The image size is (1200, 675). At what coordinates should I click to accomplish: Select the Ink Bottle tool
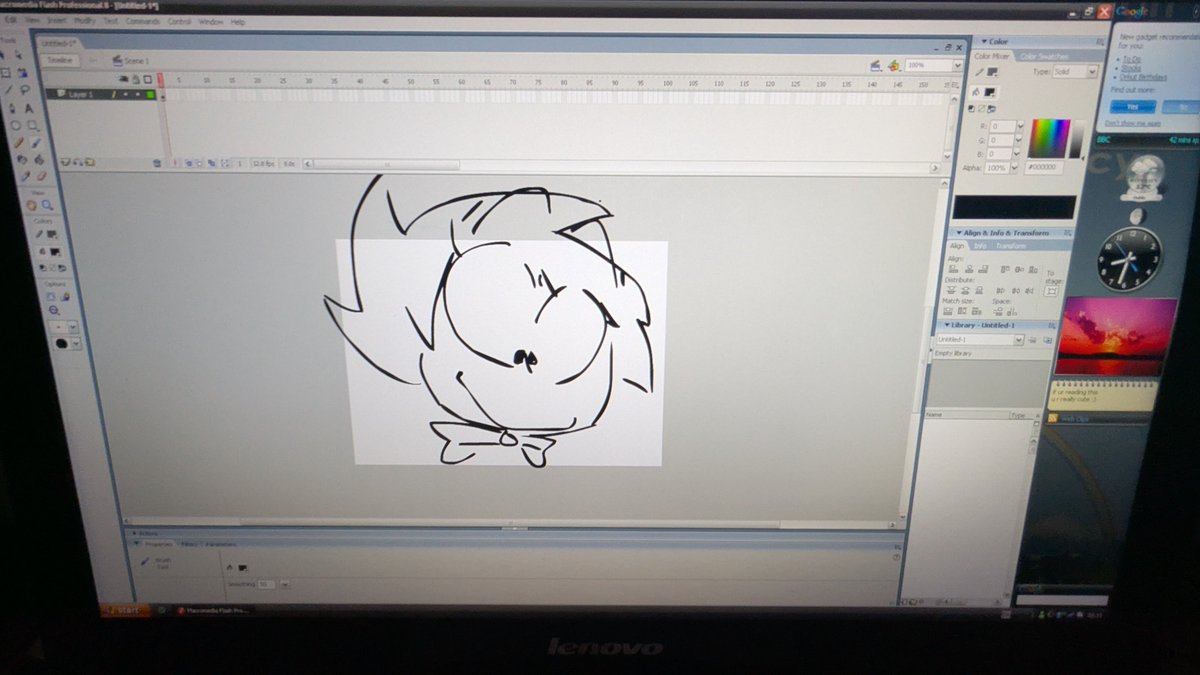coord(22,160)
